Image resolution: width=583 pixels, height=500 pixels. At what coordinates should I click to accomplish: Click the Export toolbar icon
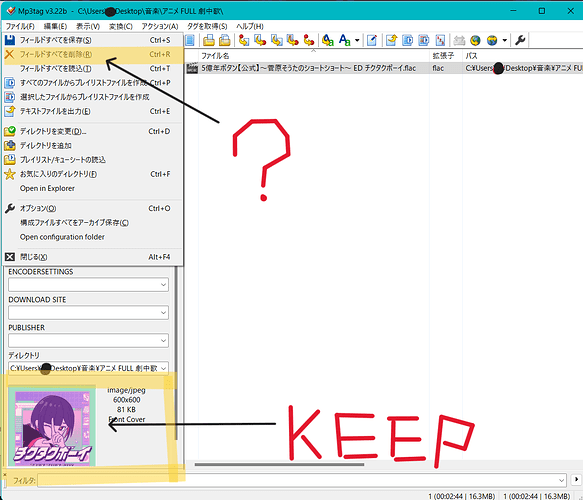coord(391,40)
